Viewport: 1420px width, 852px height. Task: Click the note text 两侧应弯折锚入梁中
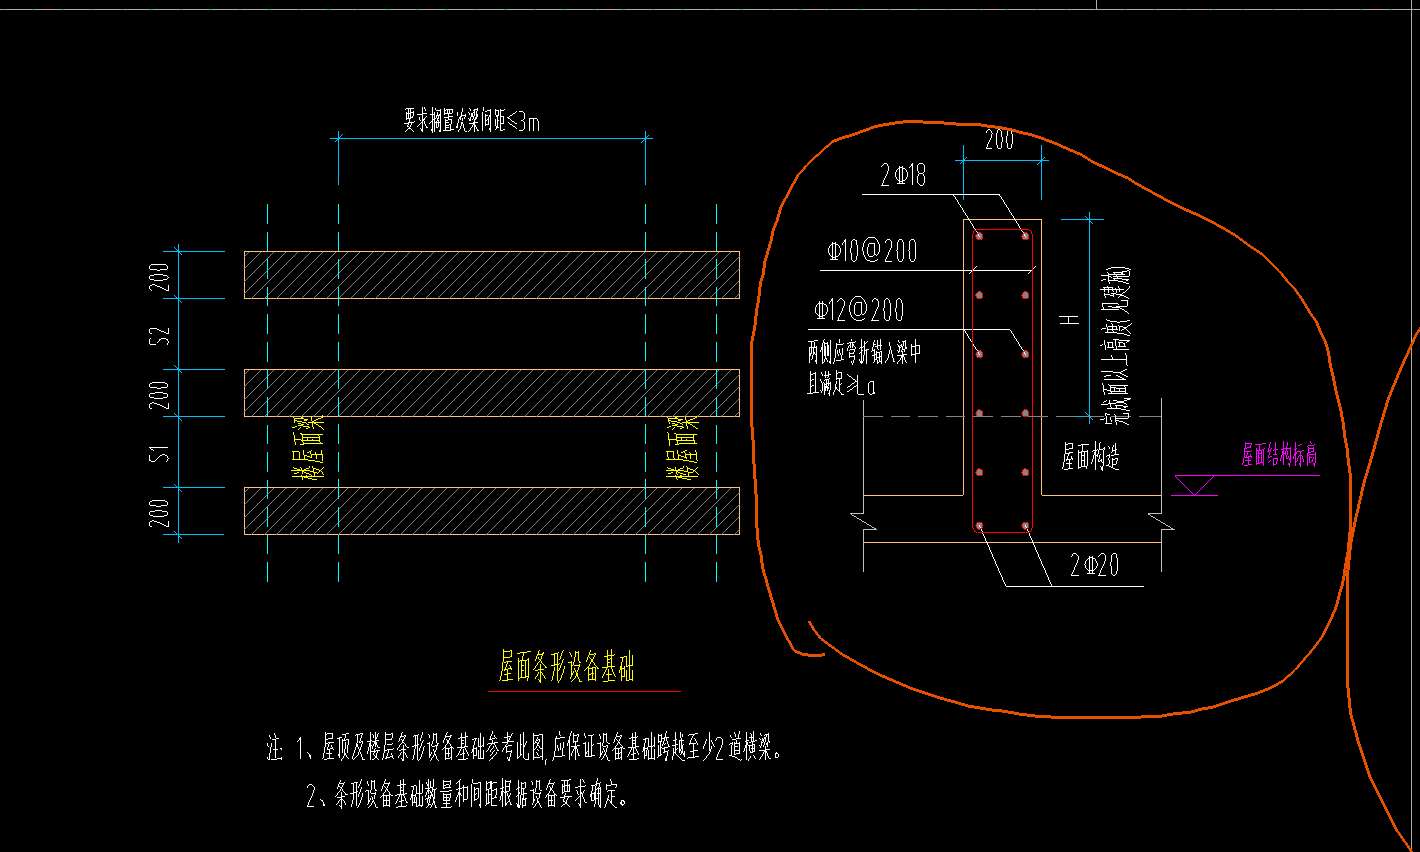[x=865, y=352]
